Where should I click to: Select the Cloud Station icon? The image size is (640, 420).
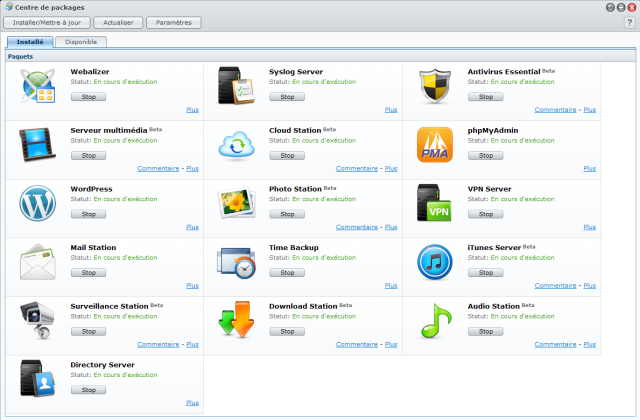point(237,147)
